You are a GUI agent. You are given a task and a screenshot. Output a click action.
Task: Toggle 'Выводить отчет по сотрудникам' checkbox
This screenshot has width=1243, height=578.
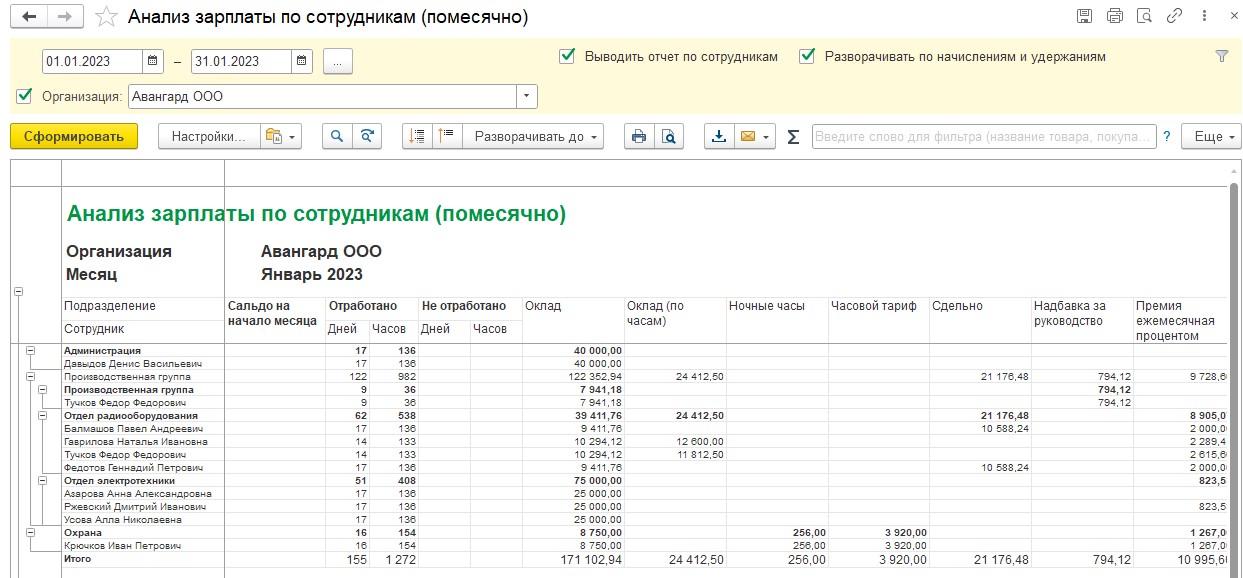[567, 57]
